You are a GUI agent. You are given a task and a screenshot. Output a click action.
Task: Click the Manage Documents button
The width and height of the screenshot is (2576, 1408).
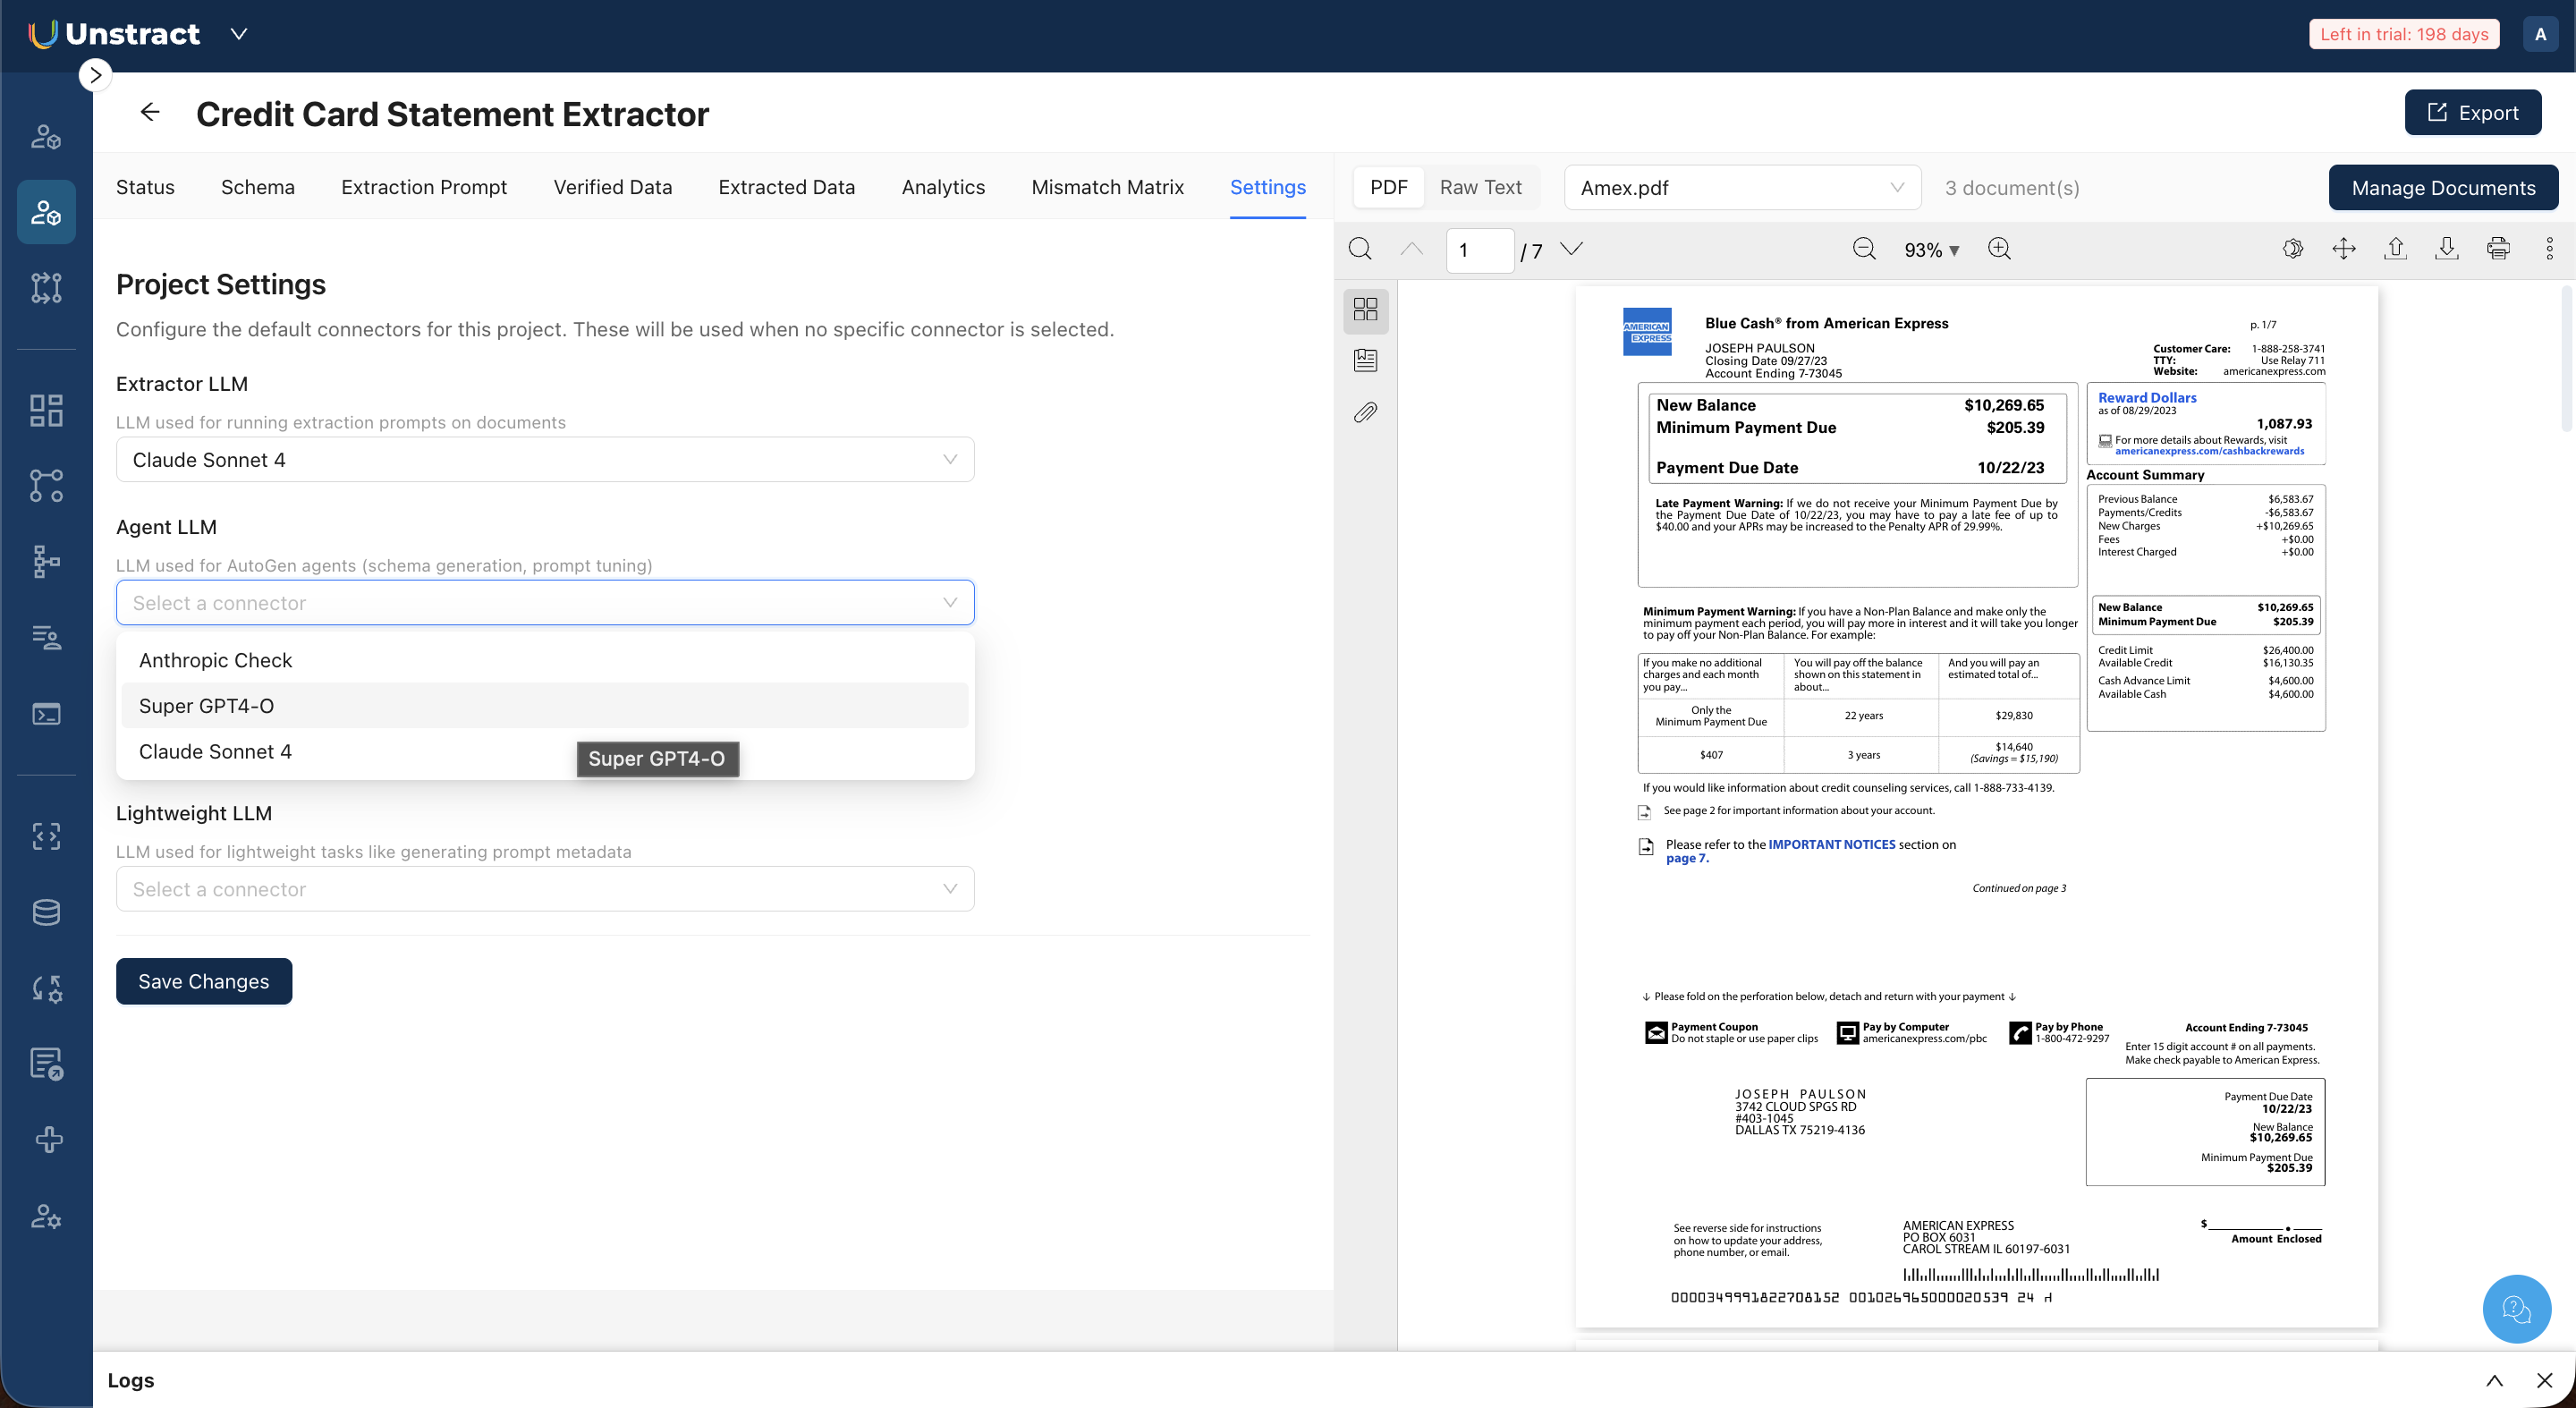[2442, 188]
